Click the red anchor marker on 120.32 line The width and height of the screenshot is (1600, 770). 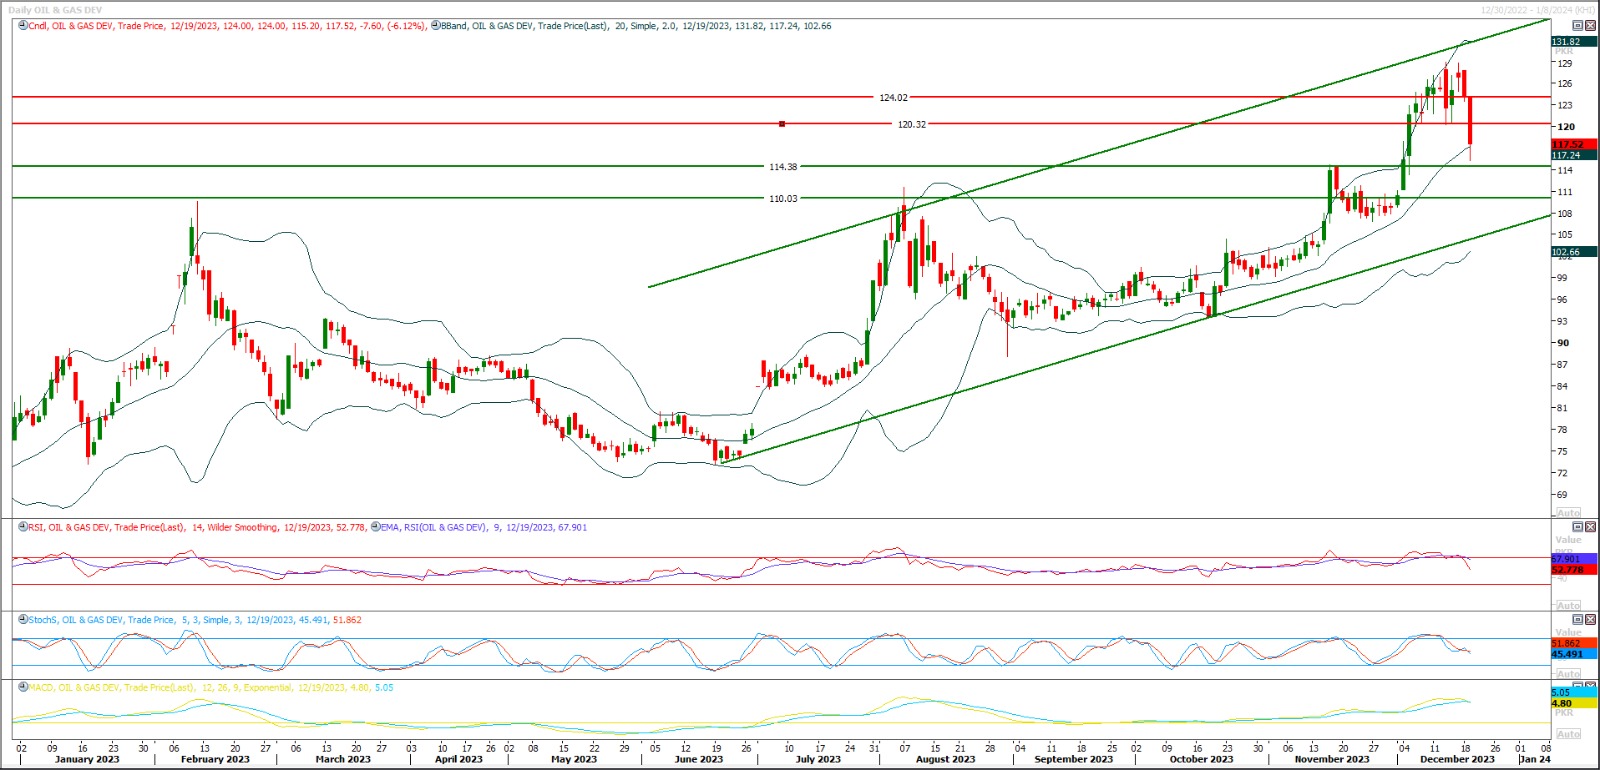click(782, 124)
